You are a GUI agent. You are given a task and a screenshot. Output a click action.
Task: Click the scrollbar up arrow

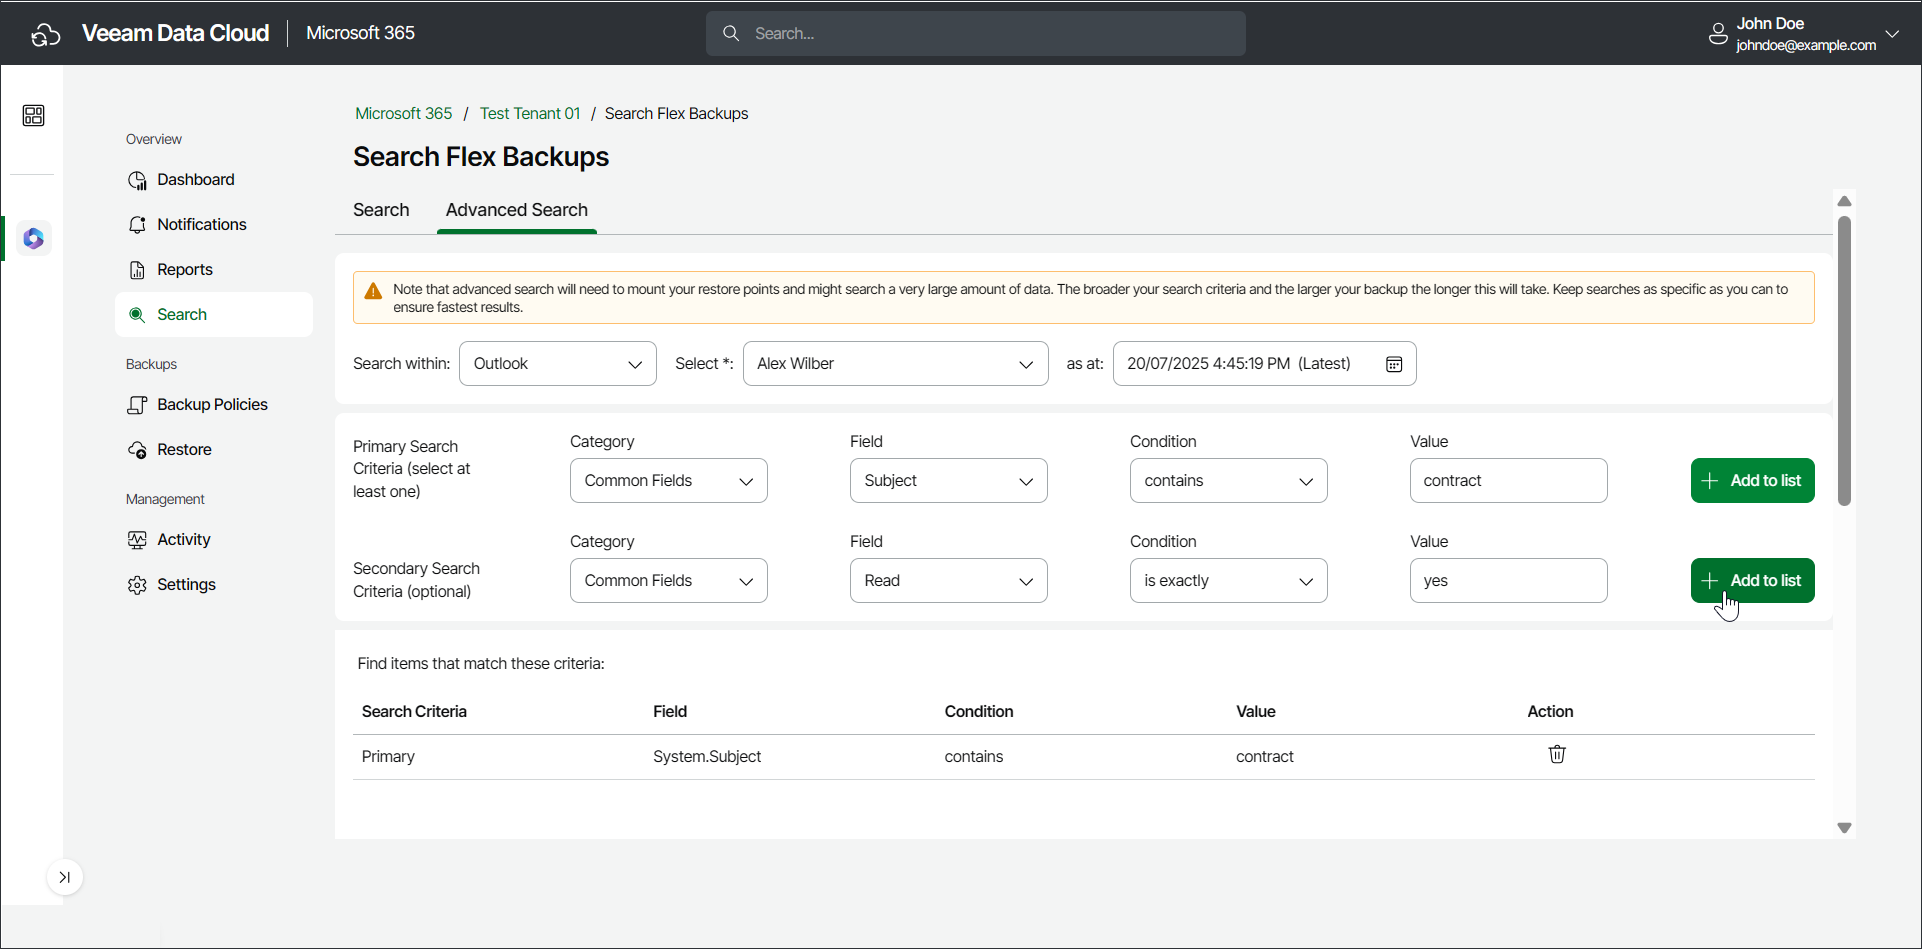point(1845,201)
